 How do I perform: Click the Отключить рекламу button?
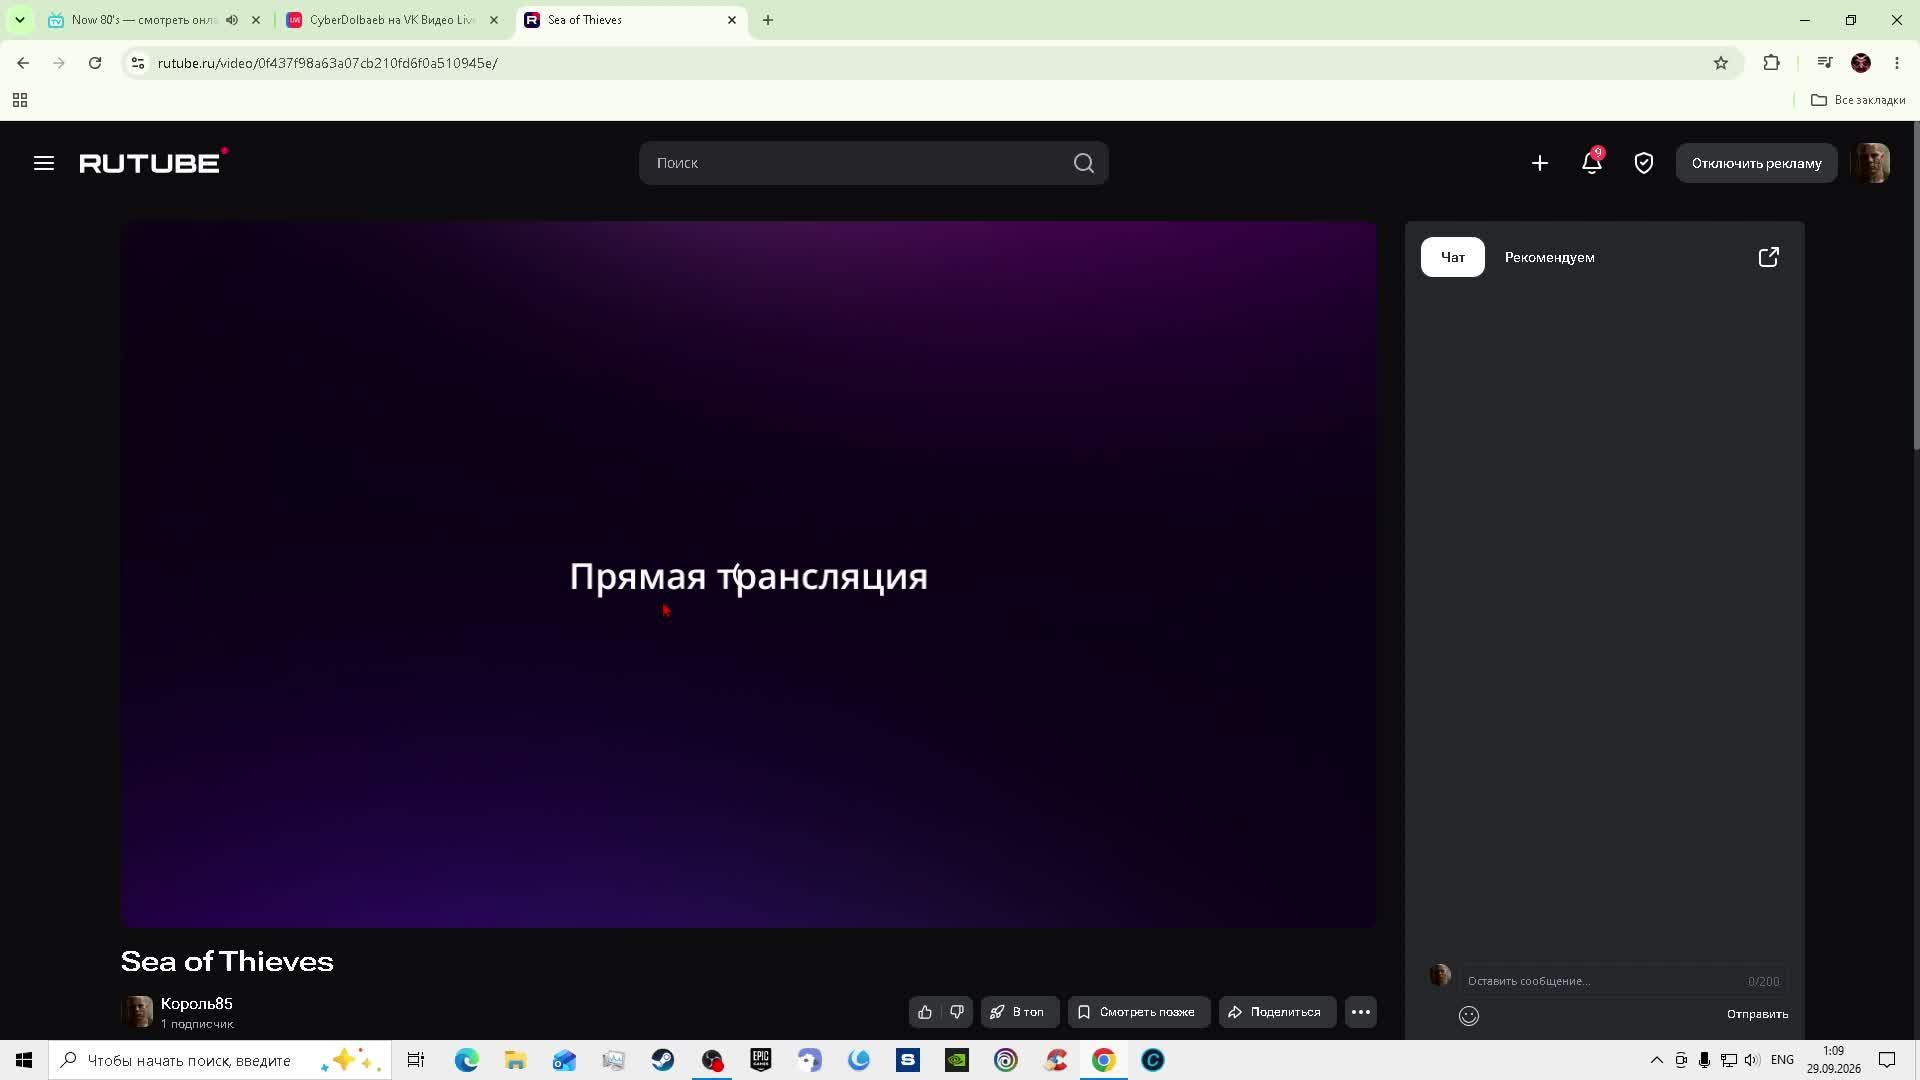click(1757, 163)
